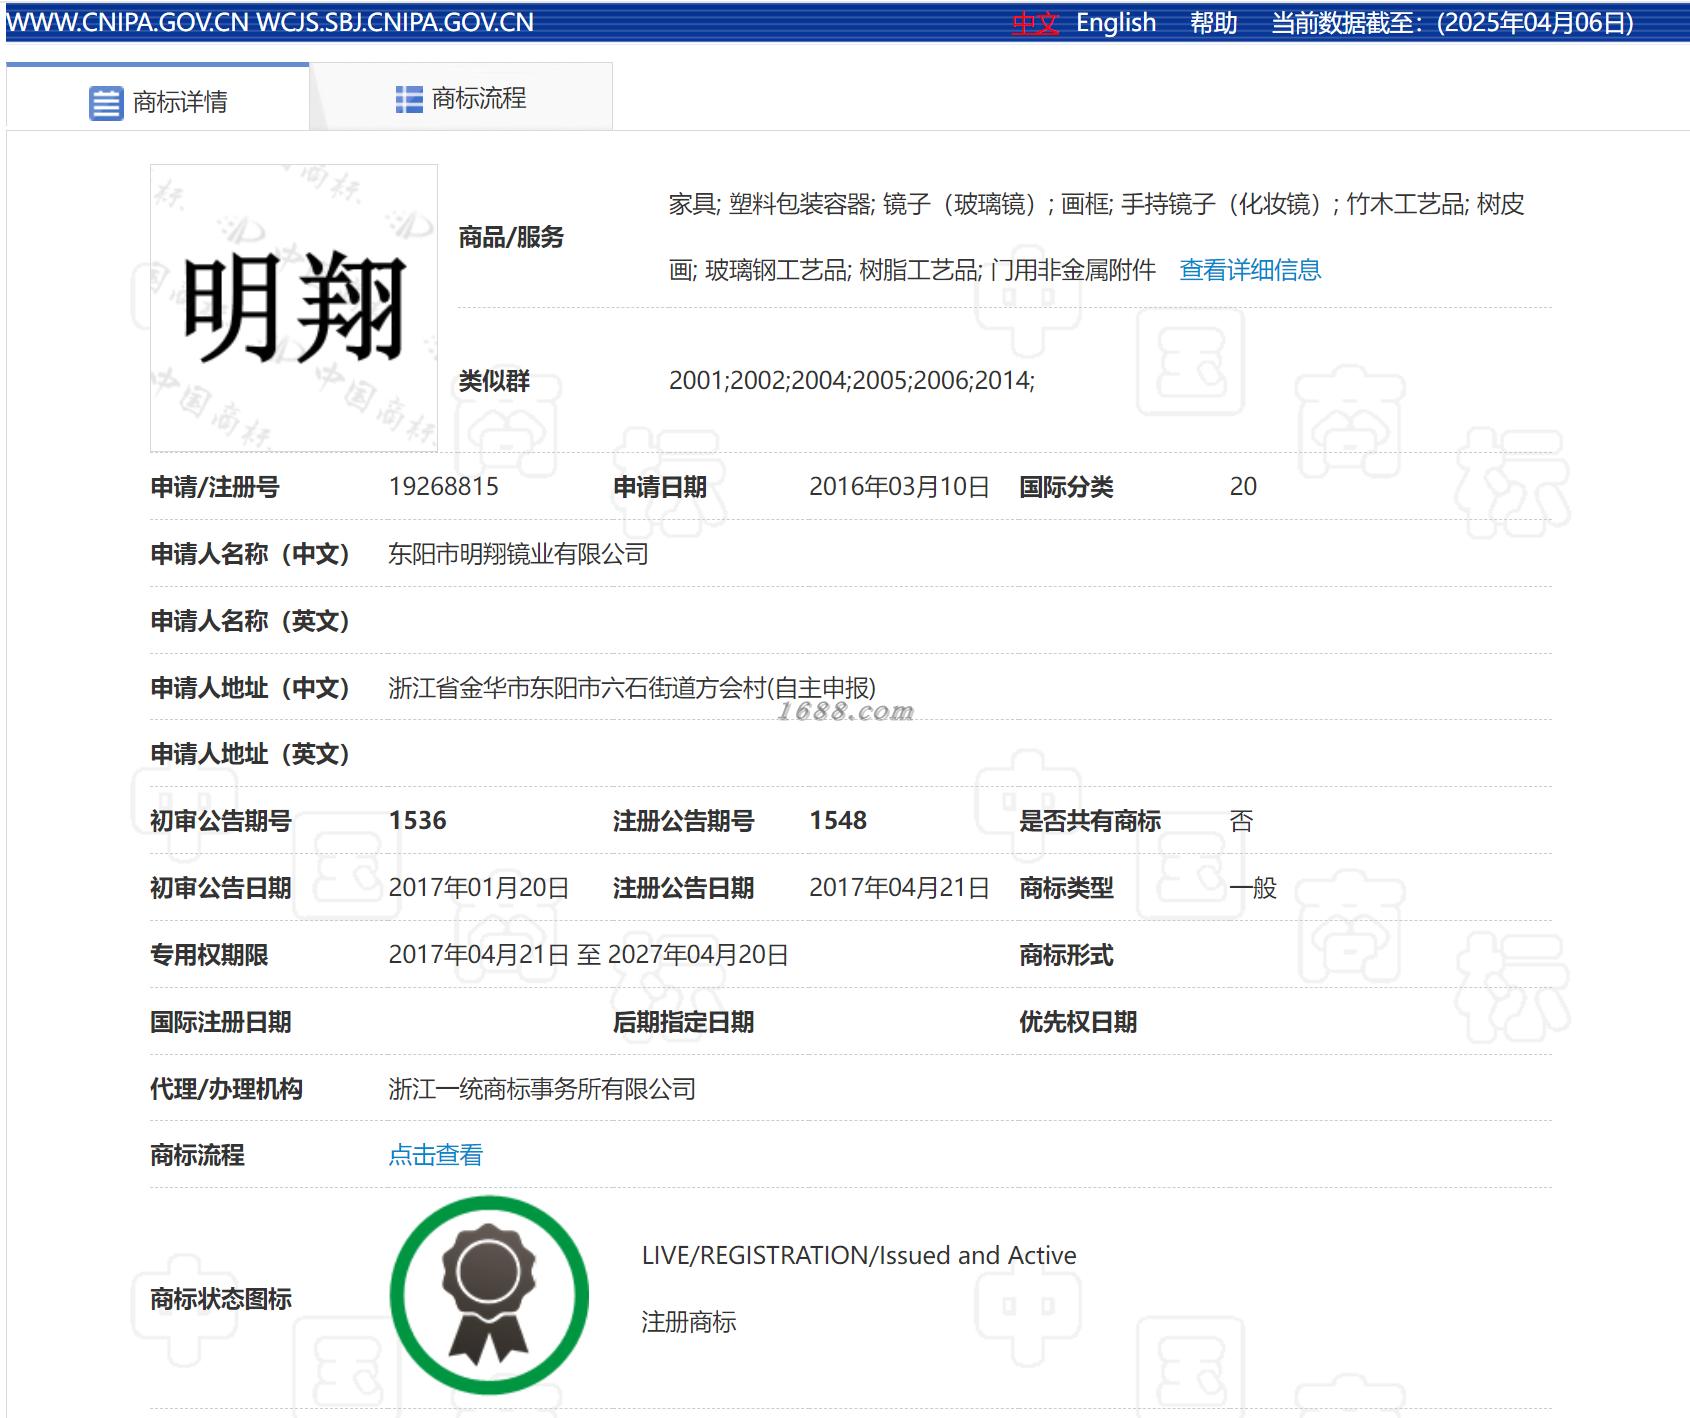
Task: Click registration announcement date 2017年04月21日
Action: coord(899,888)
